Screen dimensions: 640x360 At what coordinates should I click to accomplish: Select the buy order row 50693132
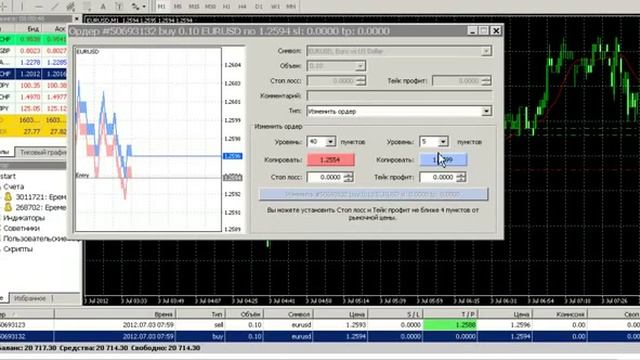tap(320, 336)
